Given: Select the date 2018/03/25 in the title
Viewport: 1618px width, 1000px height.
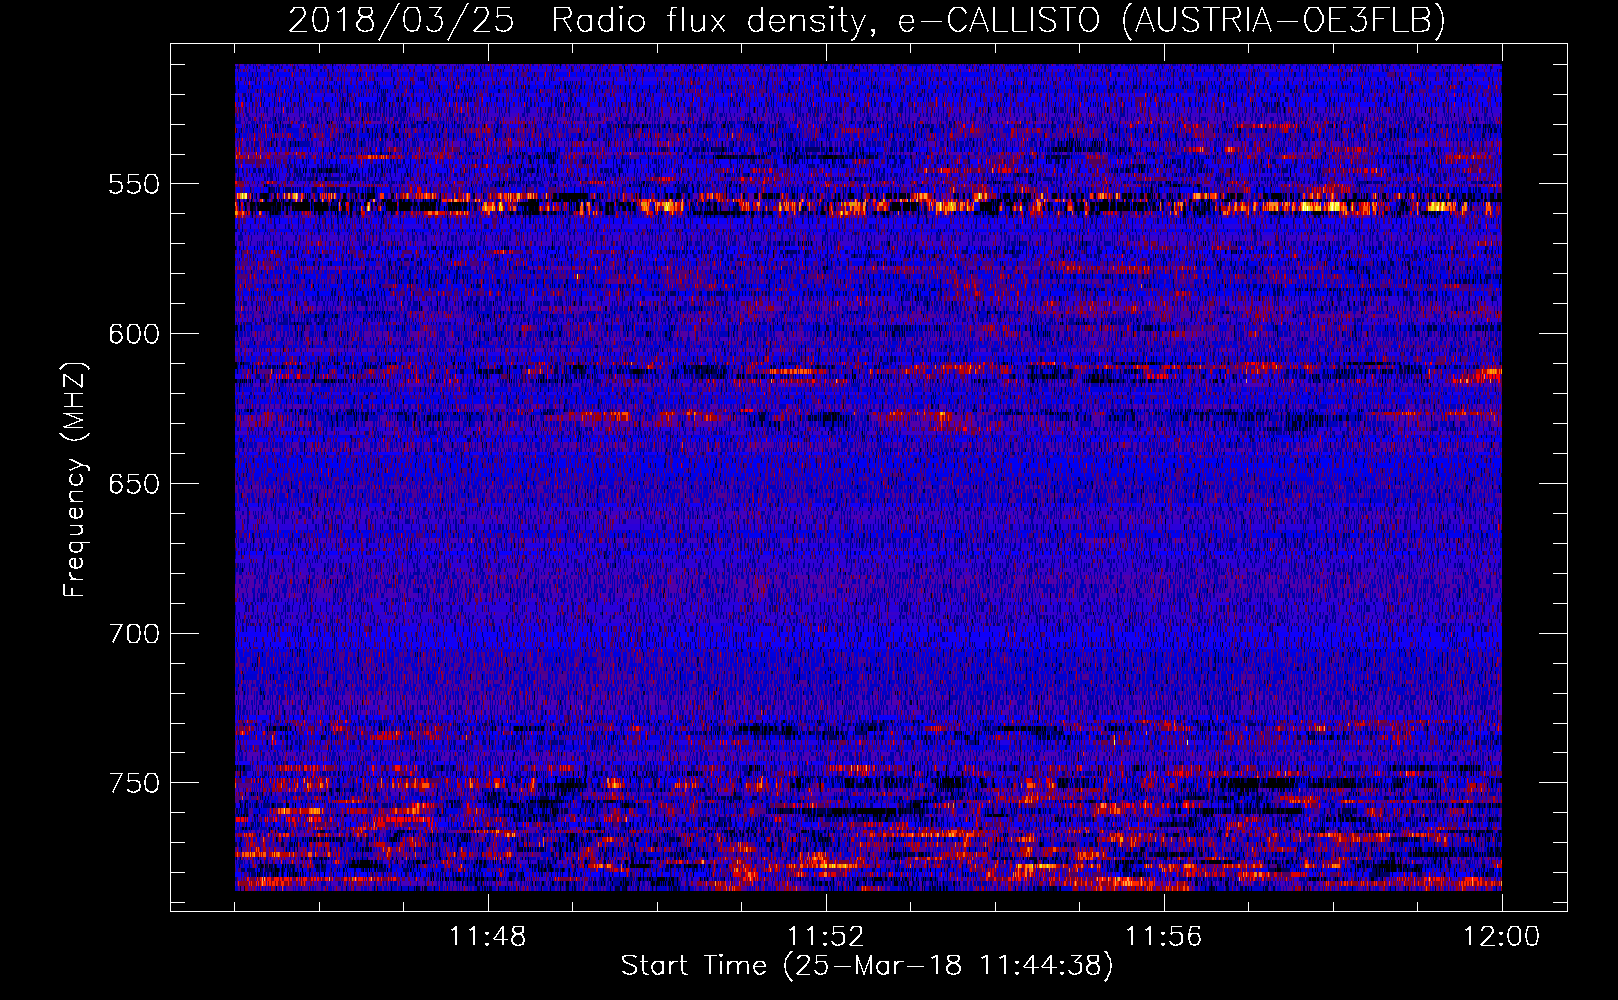Looking at the screenshot, I should pos(401,21).
